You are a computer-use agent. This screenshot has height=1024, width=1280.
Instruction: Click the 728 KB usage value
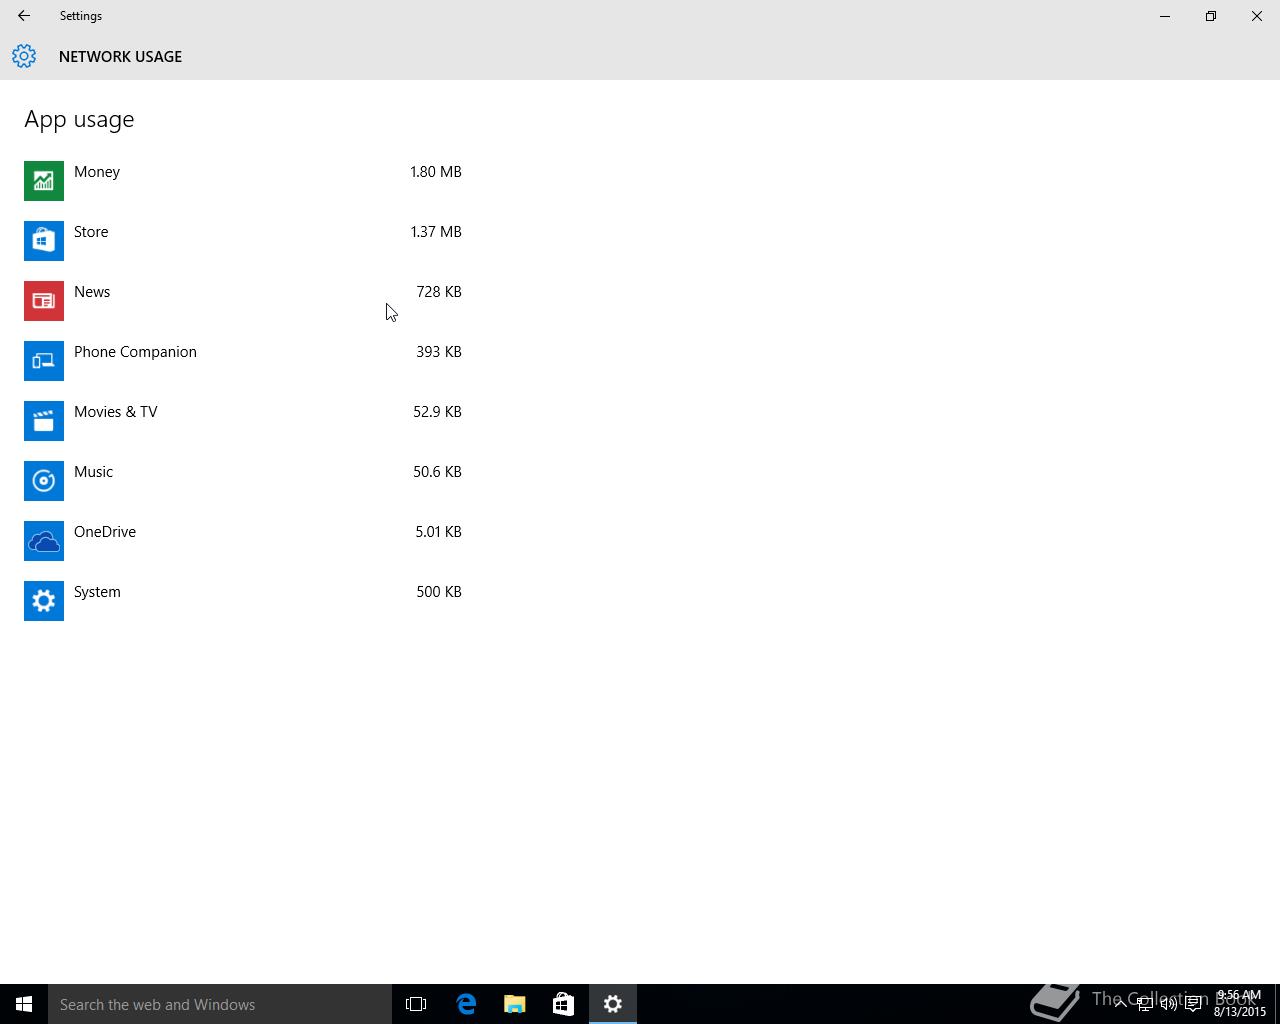coord(439,292)
